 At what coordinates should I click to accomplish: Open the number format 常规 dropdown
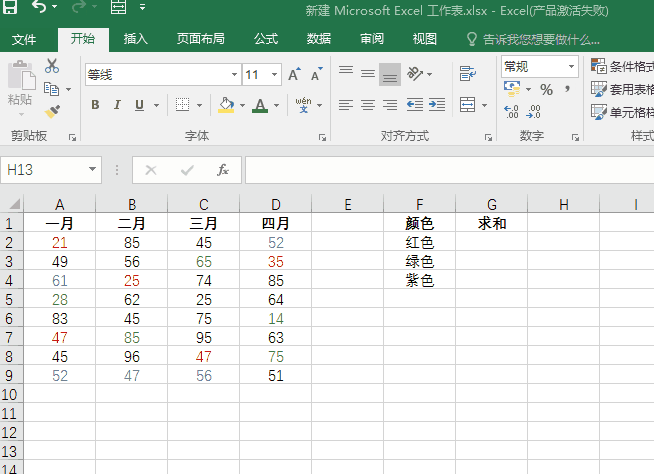point(572,66)
